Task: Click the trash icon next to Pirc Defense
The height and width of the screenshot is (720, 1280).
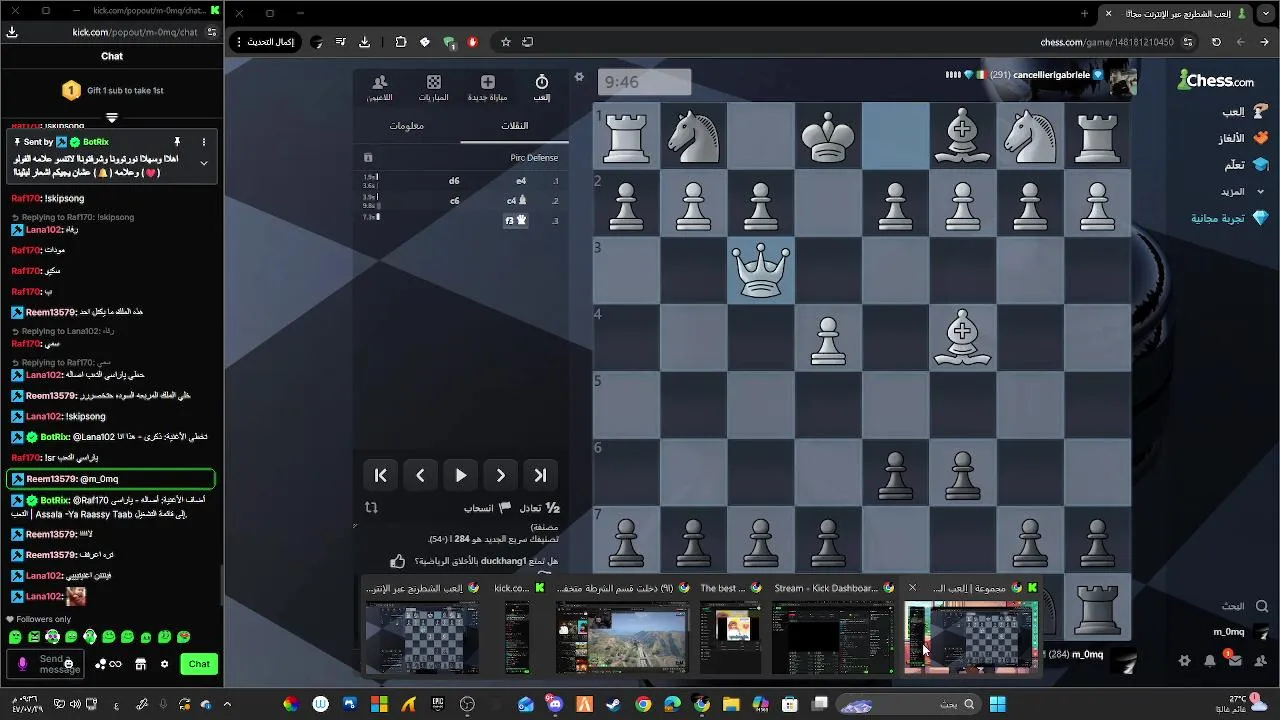Action: [x=368, y=158]
